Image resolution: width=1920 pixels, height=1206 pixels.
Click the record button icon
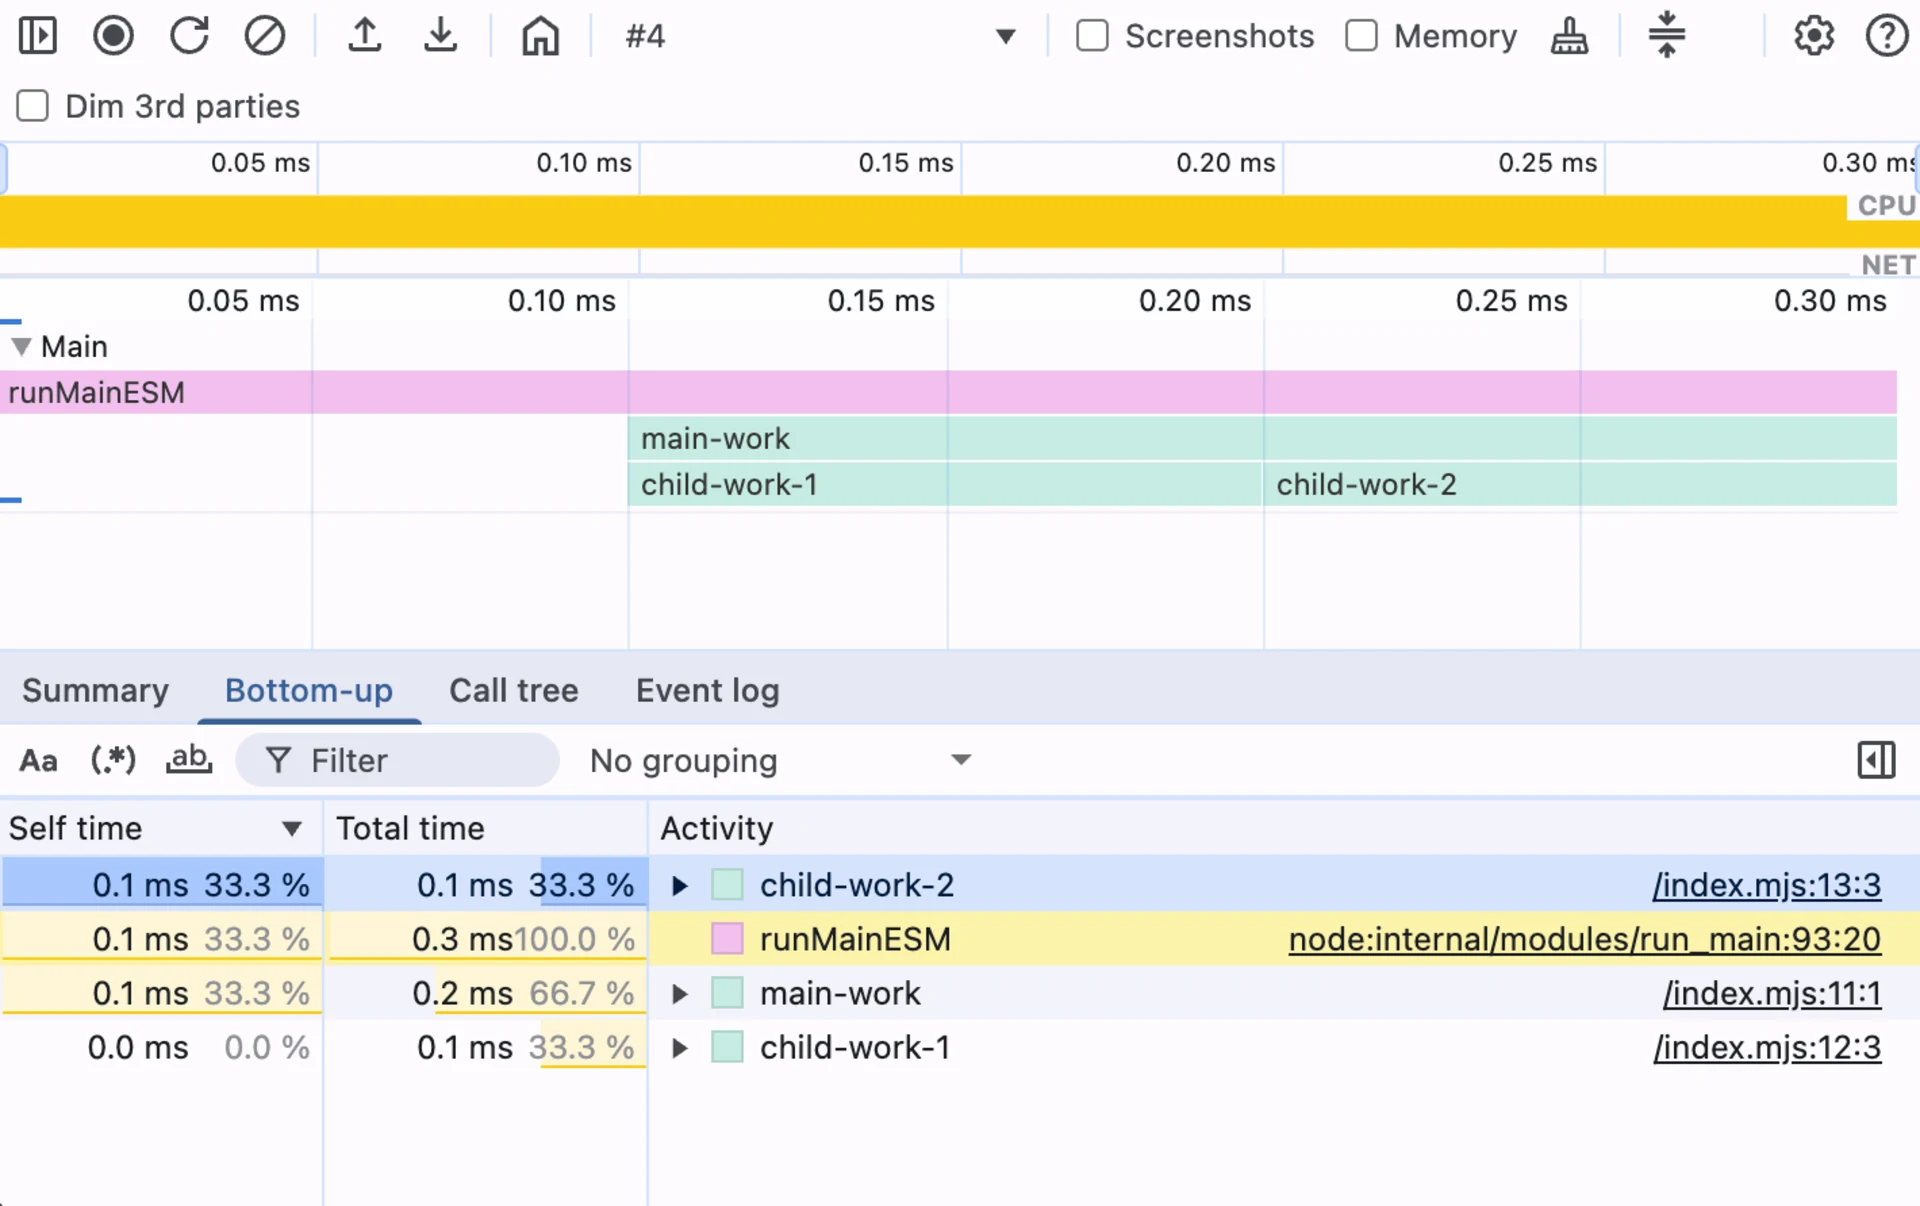113,36
